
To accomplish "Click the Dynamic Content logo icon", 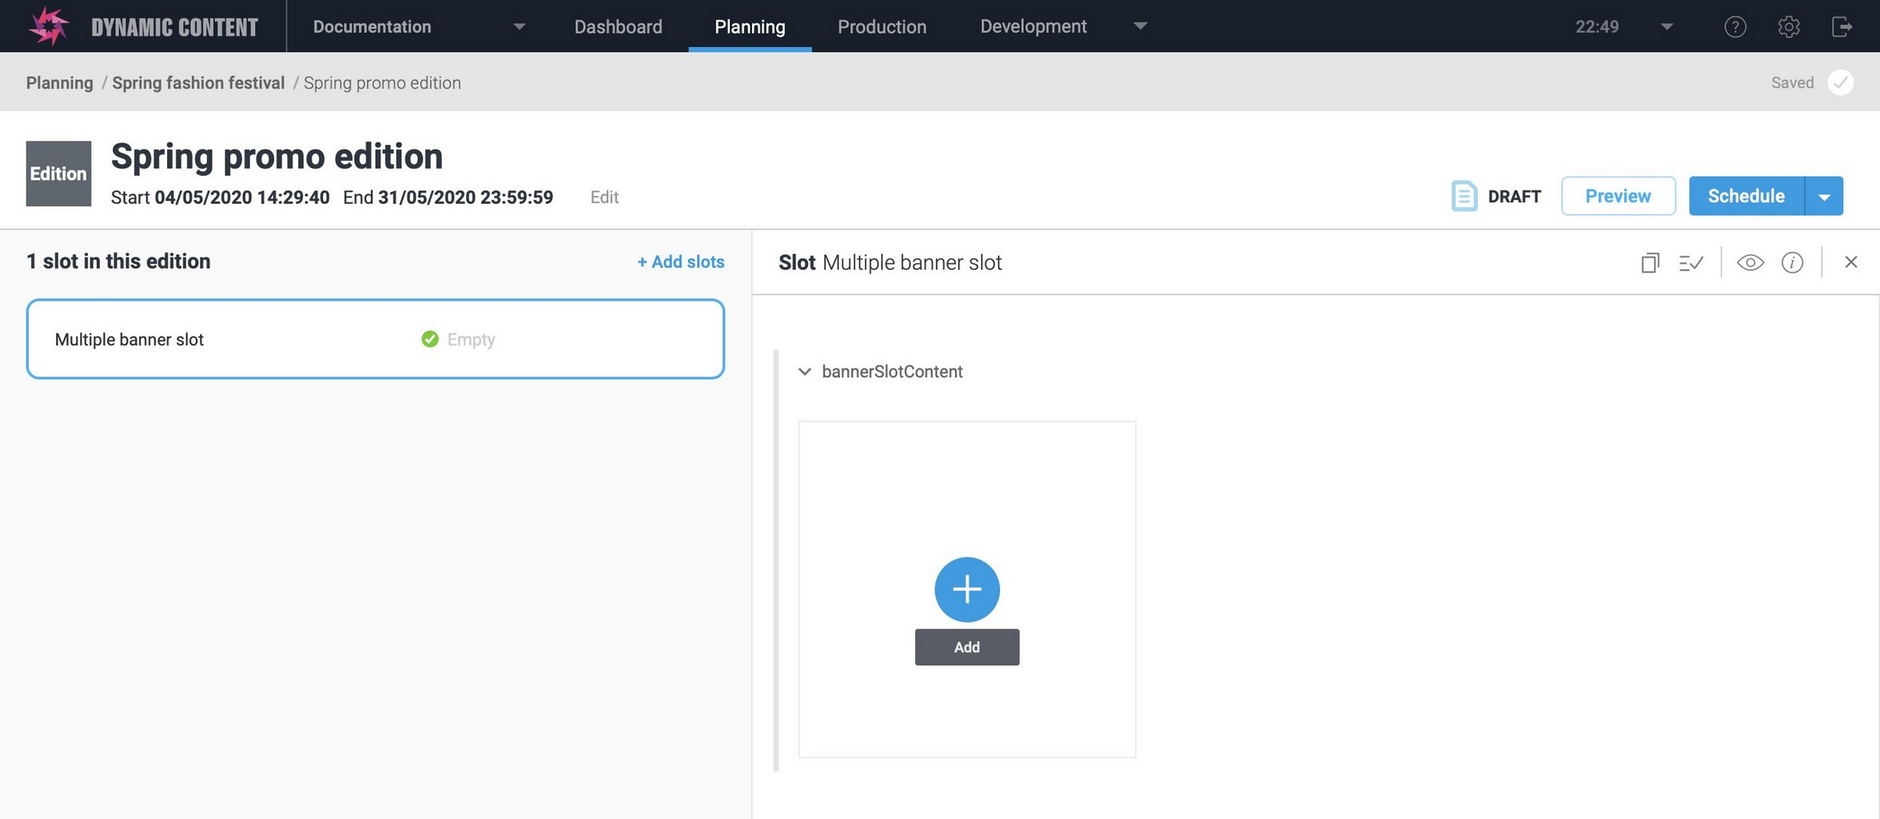I will point(48,26).
